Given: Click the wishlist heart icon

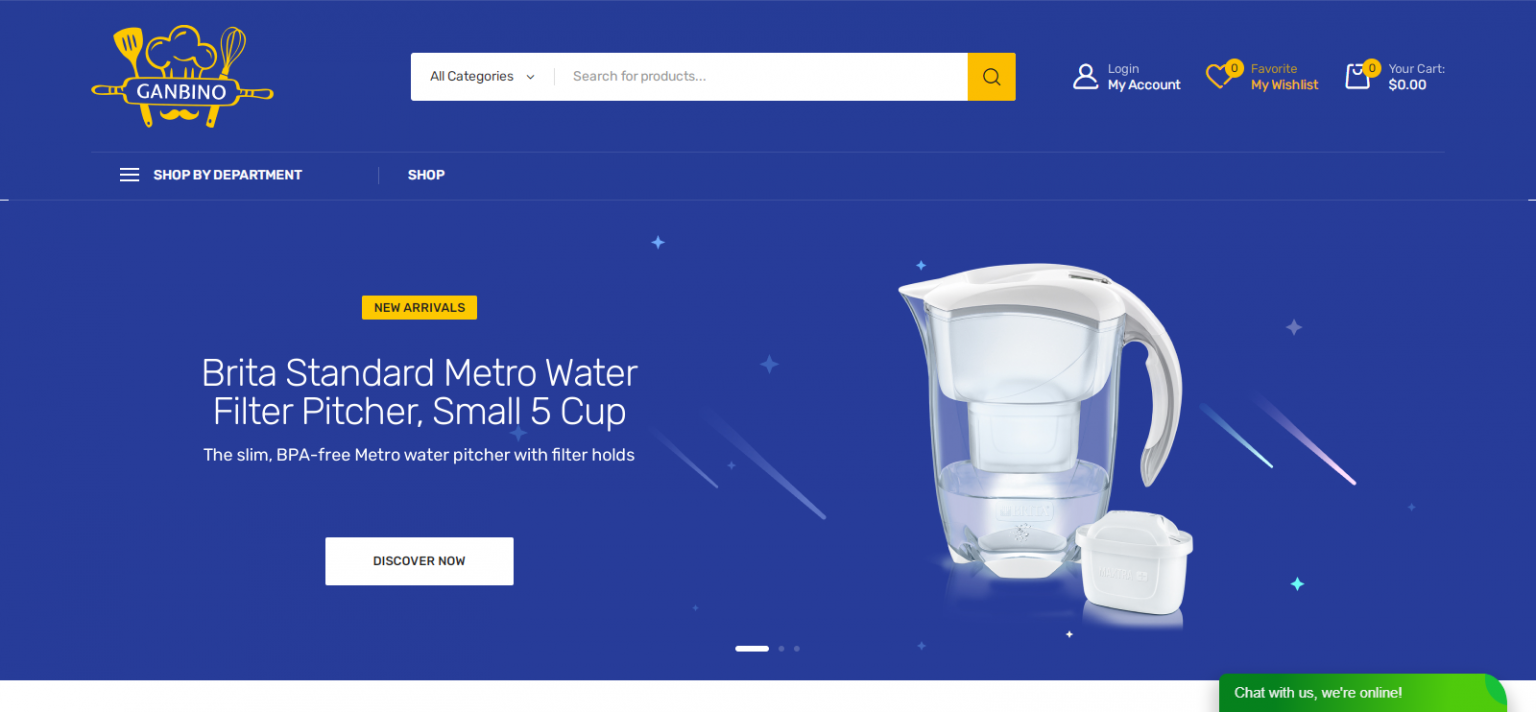Looking at the screenshot, I should coord(1218,77).
